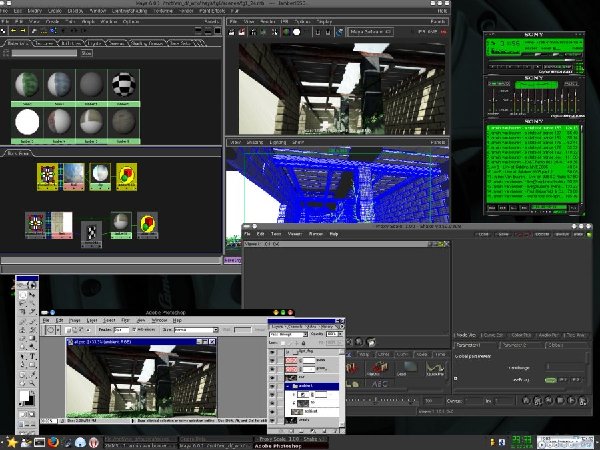Open the Lighting menu of Maya viewport
Screen dimensions: 600x450
(278, 142)
